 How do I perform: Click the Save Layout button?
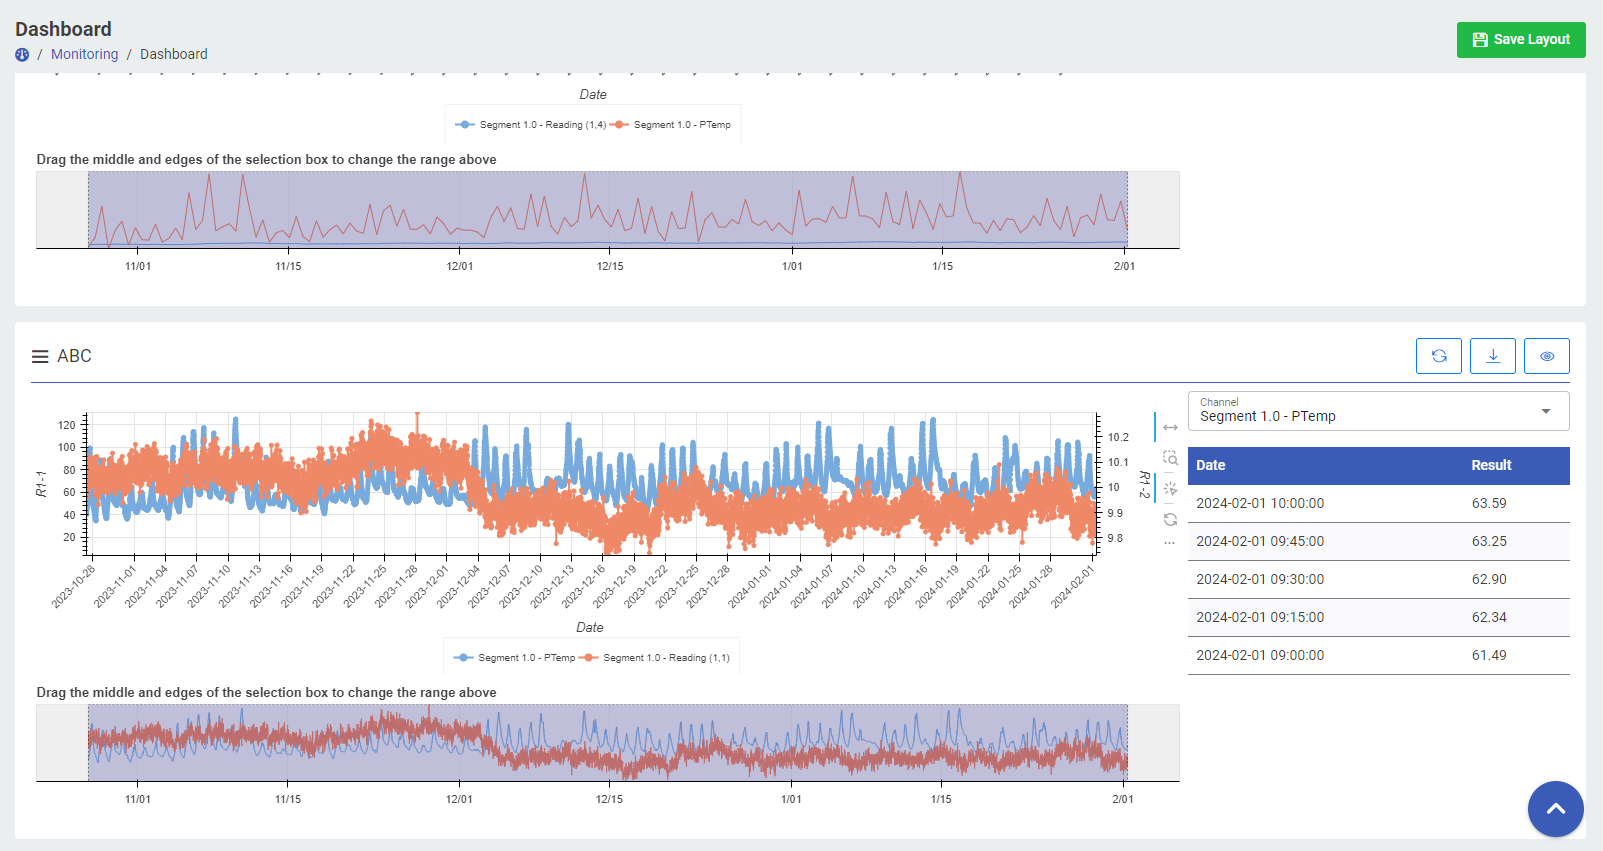tap(1520, 40)
